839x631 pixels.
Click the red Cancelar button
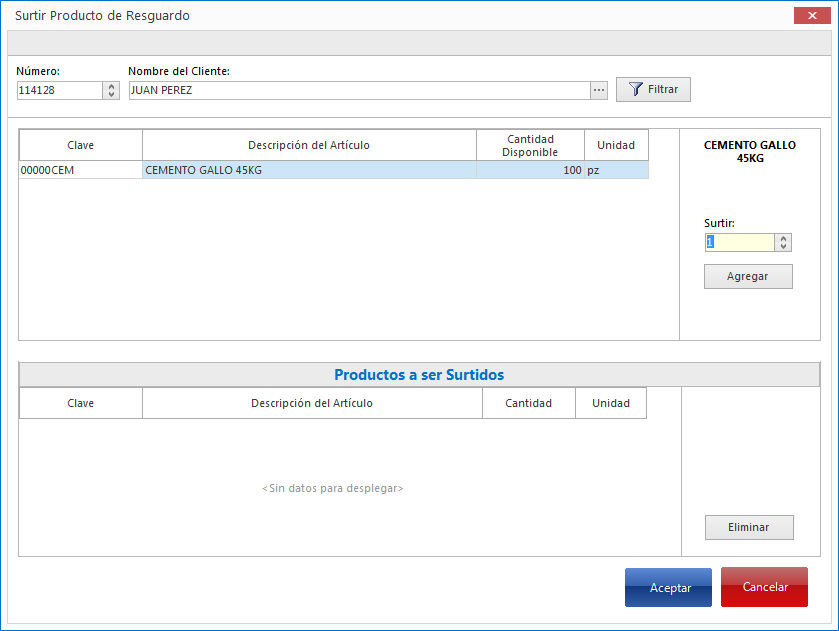(764, 588)
